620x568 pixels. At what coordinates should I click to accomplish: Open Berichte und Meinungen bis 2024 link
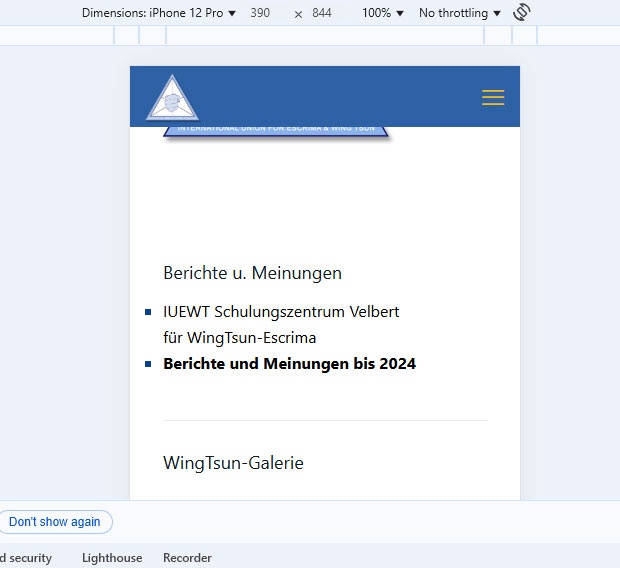tap(289, 364)
